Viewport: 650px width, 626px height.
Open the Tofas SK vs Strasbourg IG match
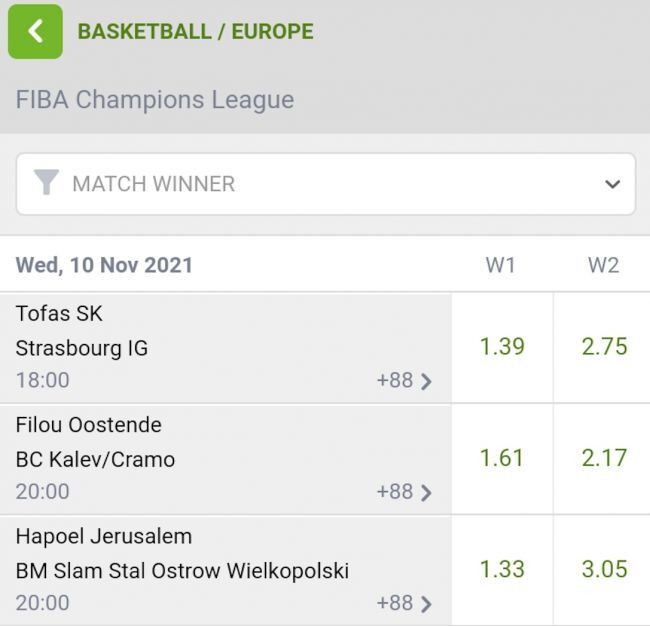[x=200, y=332]
